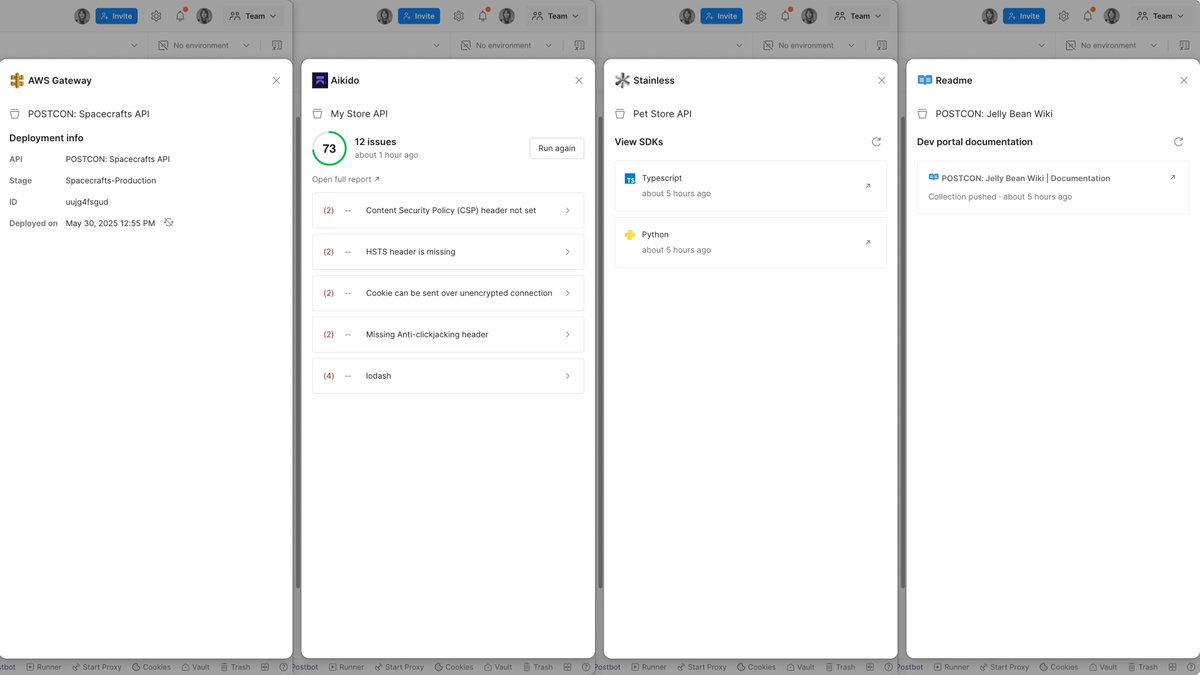Open notifications bell above the Aikido panel
This screenshot has height=675, width=1200.
(x=483, y=16)
